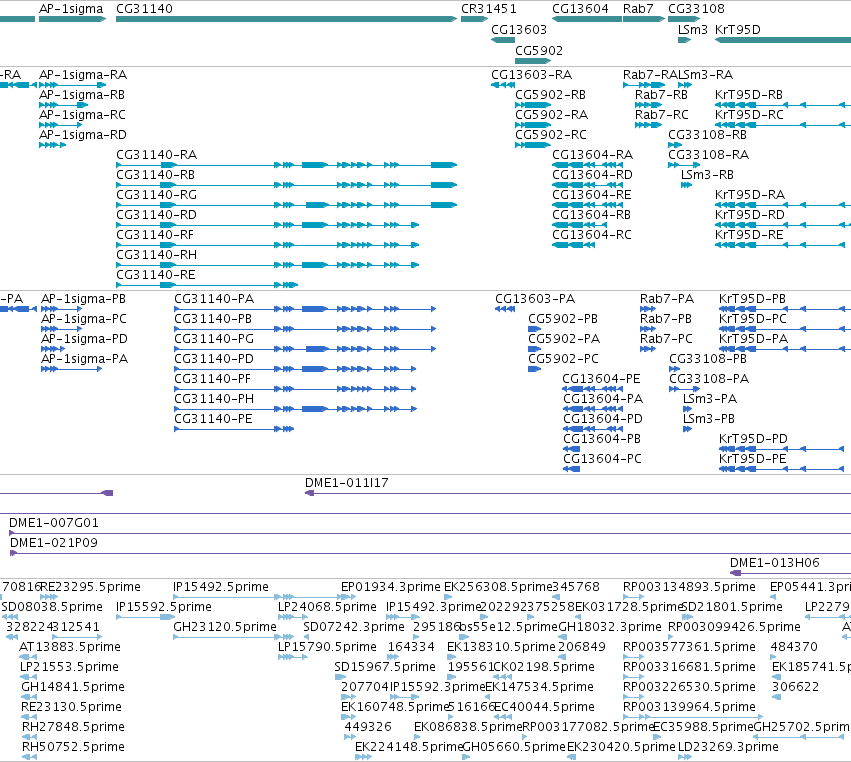Viewport: 851px width, 762px height.
Task: Click transcript CG31140-RB label
Action: tap(156, 175)
